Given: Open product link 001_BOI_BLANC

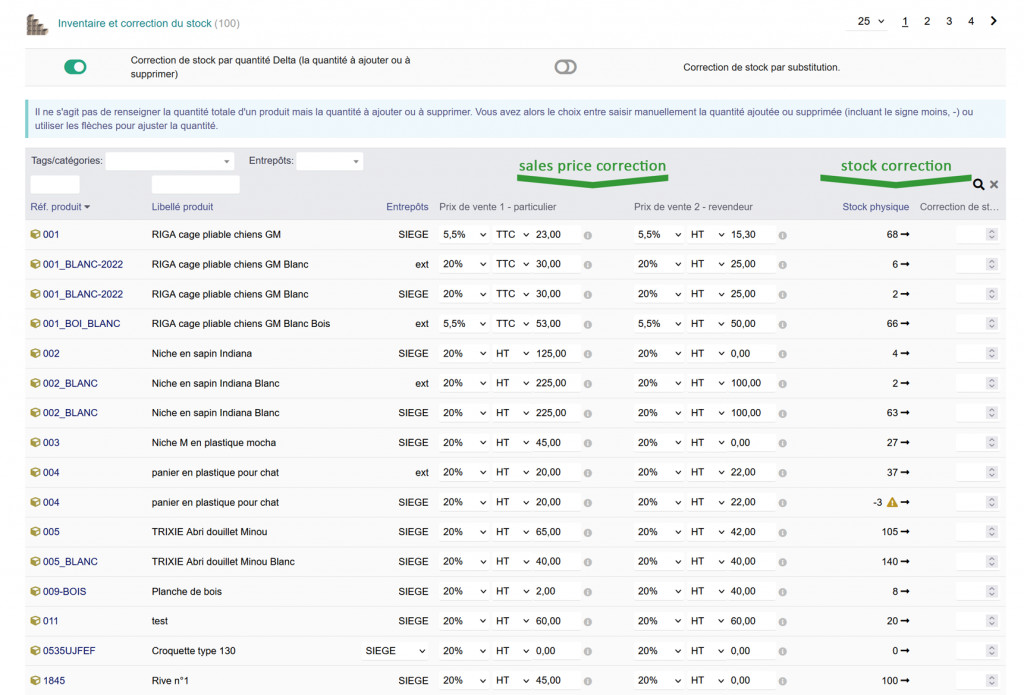Looking at the screenshot, I should coord(81,324).
